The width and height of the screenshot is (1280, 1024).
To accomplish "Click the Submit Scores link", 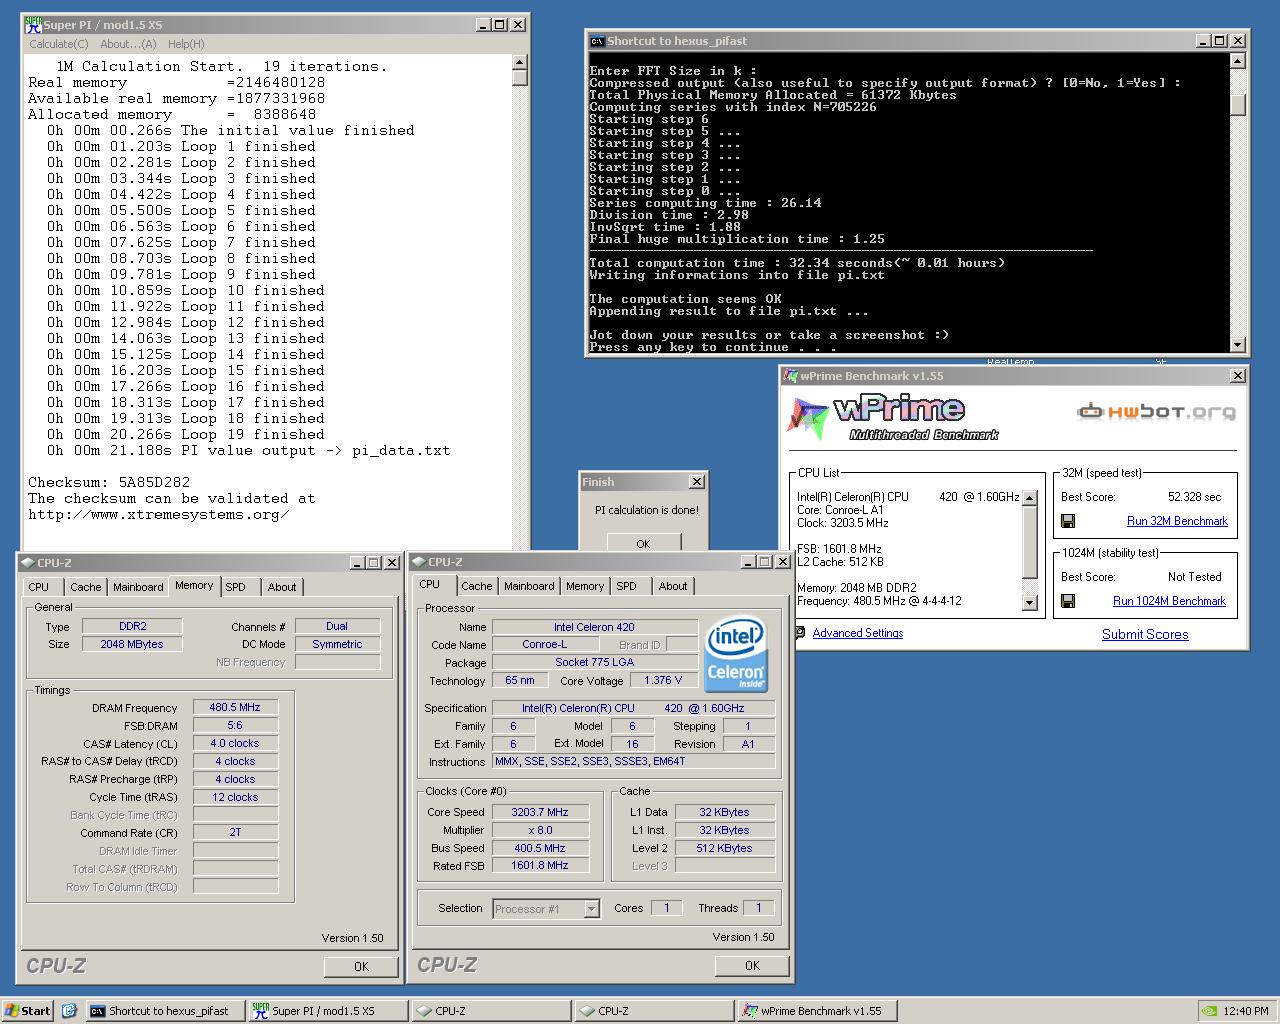I will point(1145,634).
